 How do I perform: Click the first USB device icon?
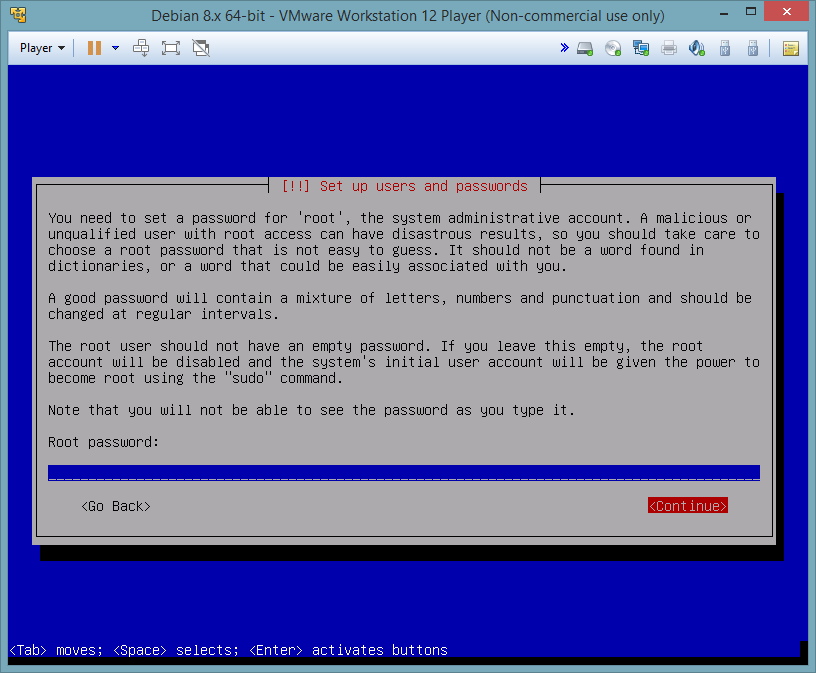pos(725,48)
